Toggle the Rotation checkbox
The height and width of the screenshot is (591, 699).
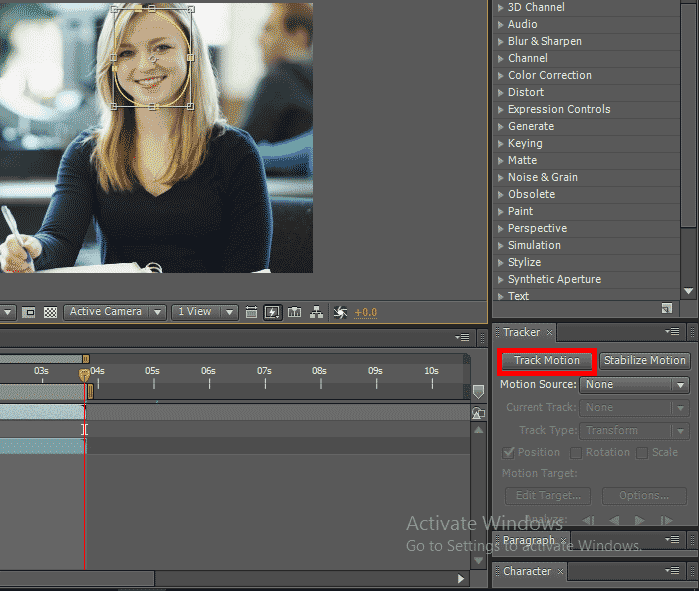click(x=576, y=453)
